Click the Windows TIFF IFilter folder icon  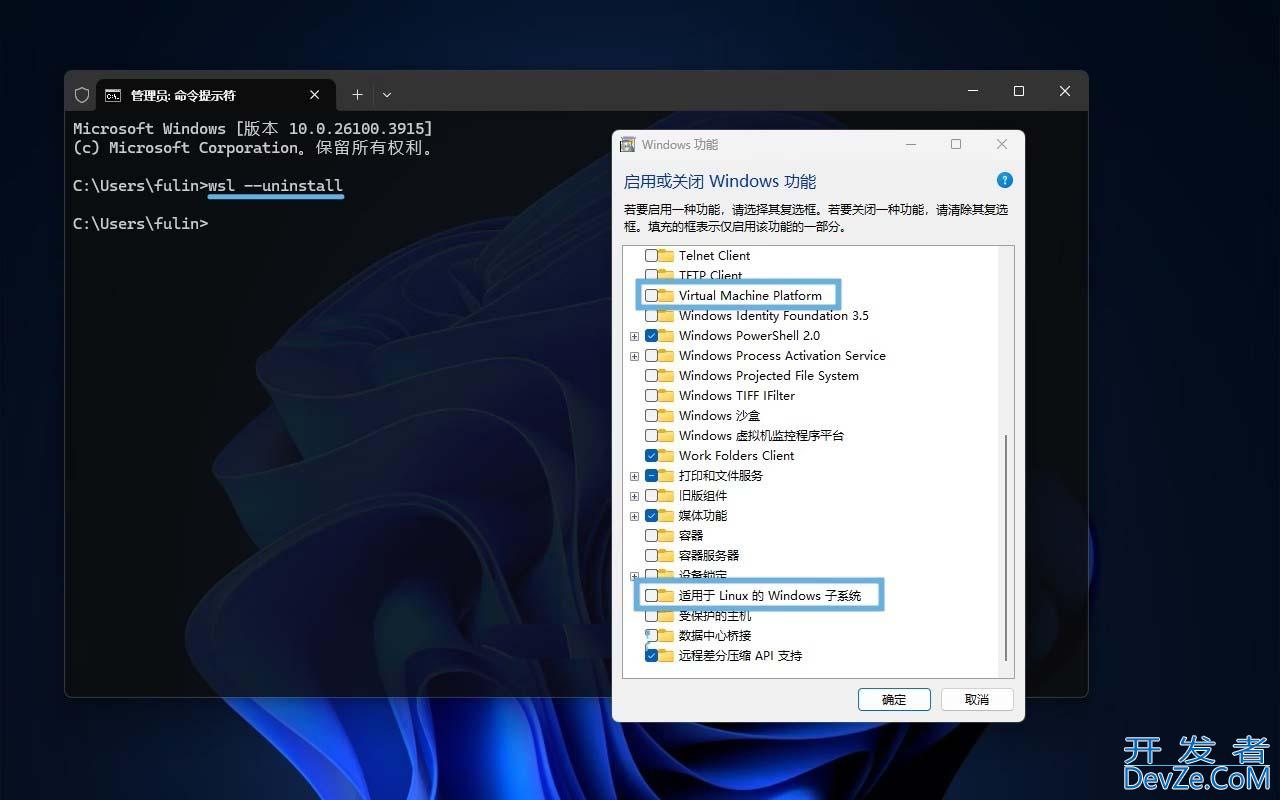tap(666, 396)
